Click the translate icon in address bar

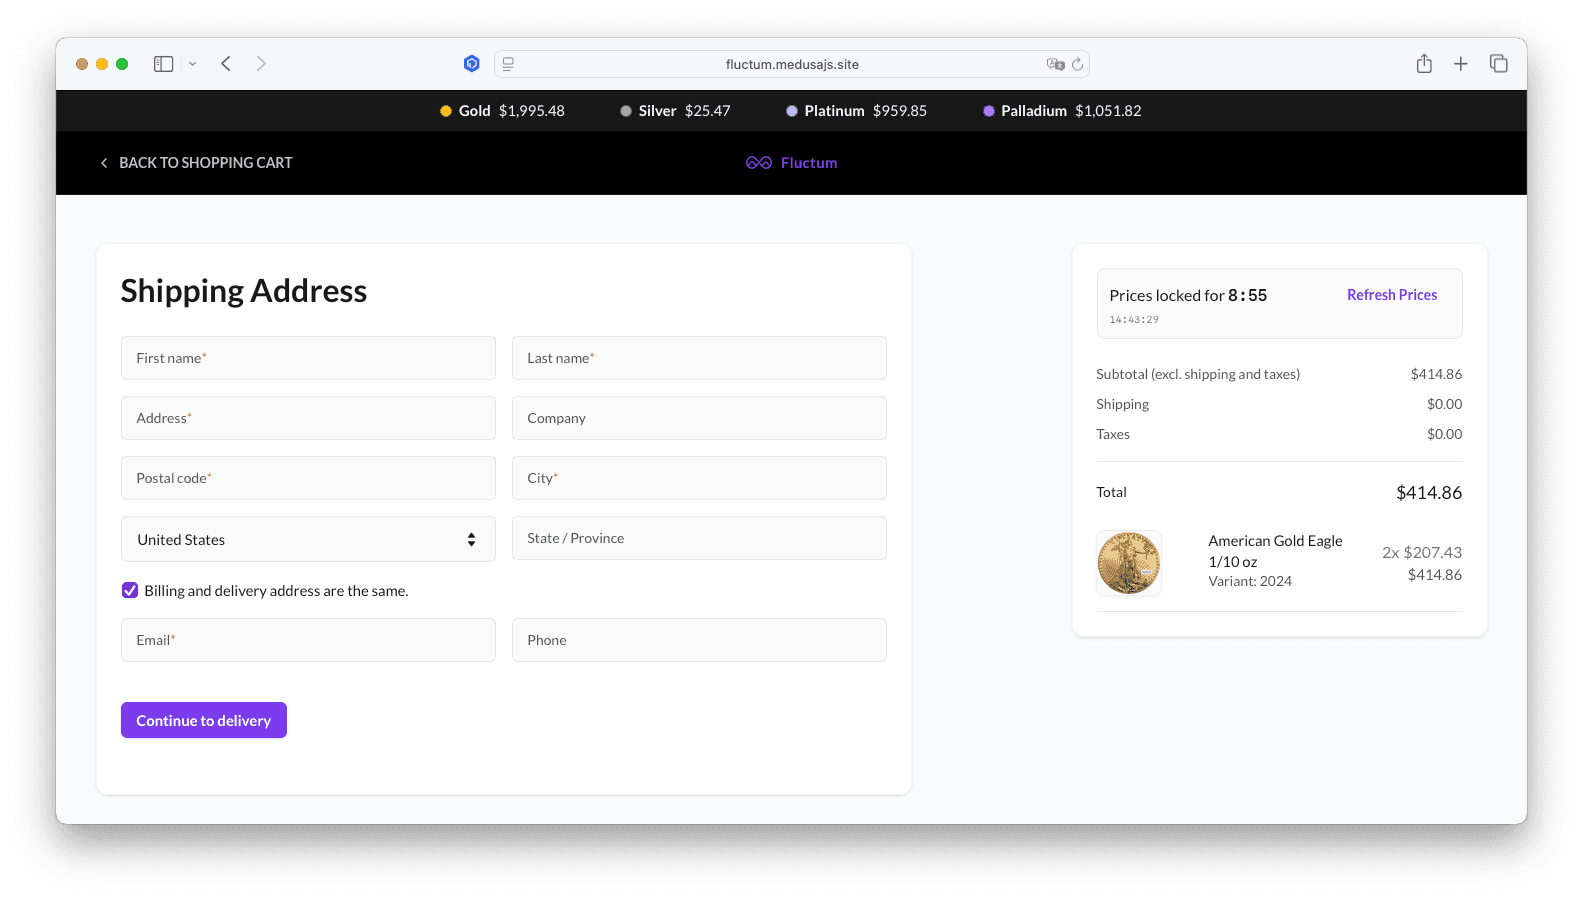(x=1055, y=64)
